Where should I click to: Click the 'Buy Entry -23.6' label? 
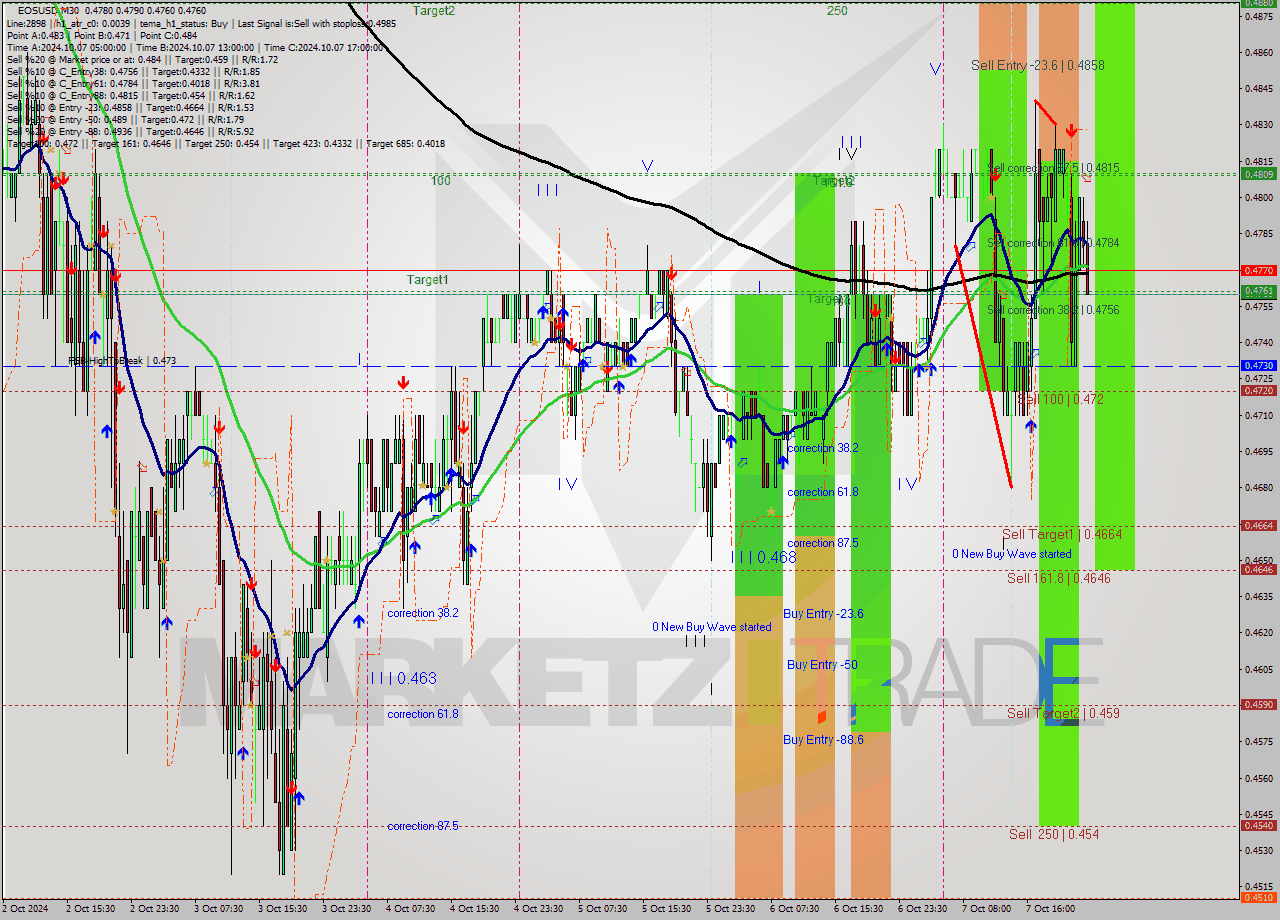(x=823, y=614)
